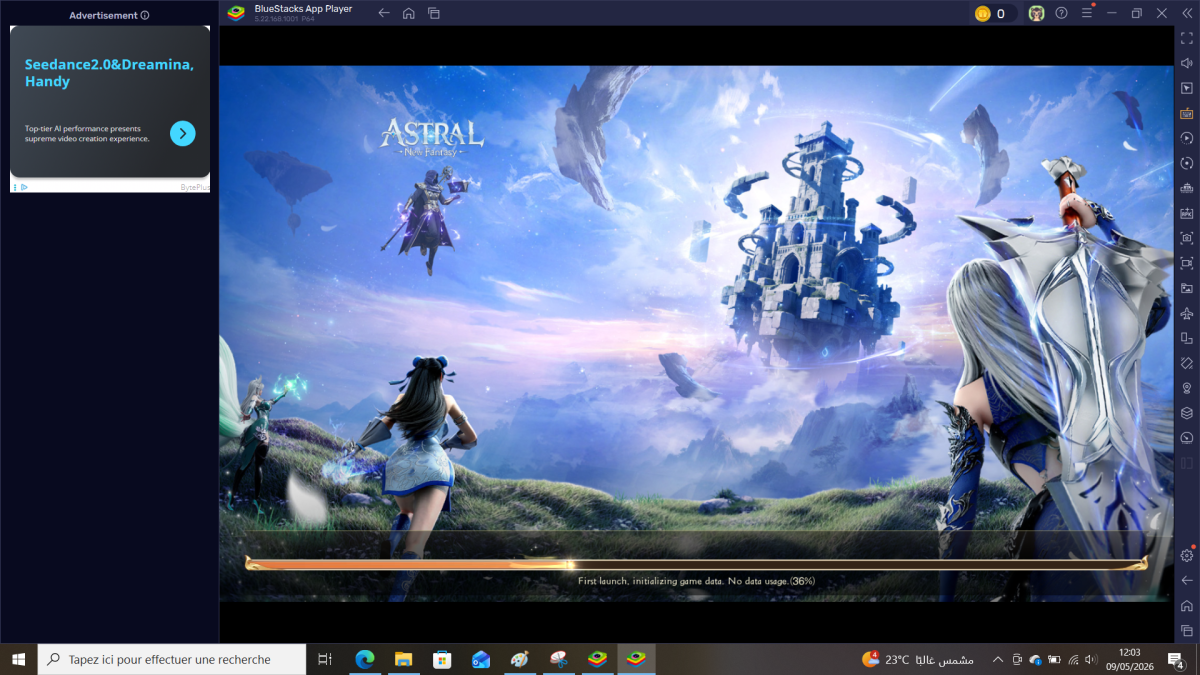Start screen recording from sidebar
The image size is (1200, 675).
point(1186,263)
